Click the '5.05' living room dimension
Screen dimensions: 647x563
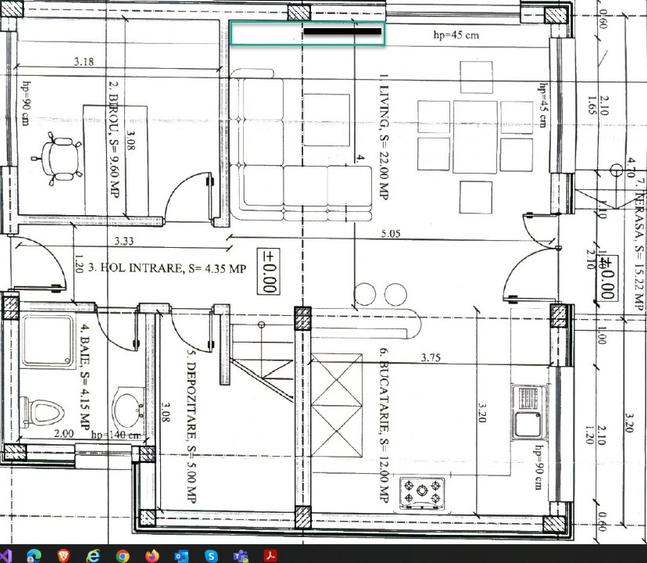coord(390,234)
